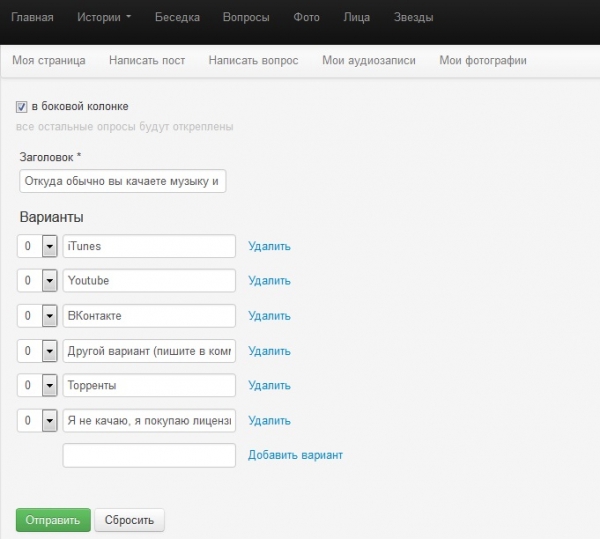
Task: Open the Фото section
Action: pos(306,17)
